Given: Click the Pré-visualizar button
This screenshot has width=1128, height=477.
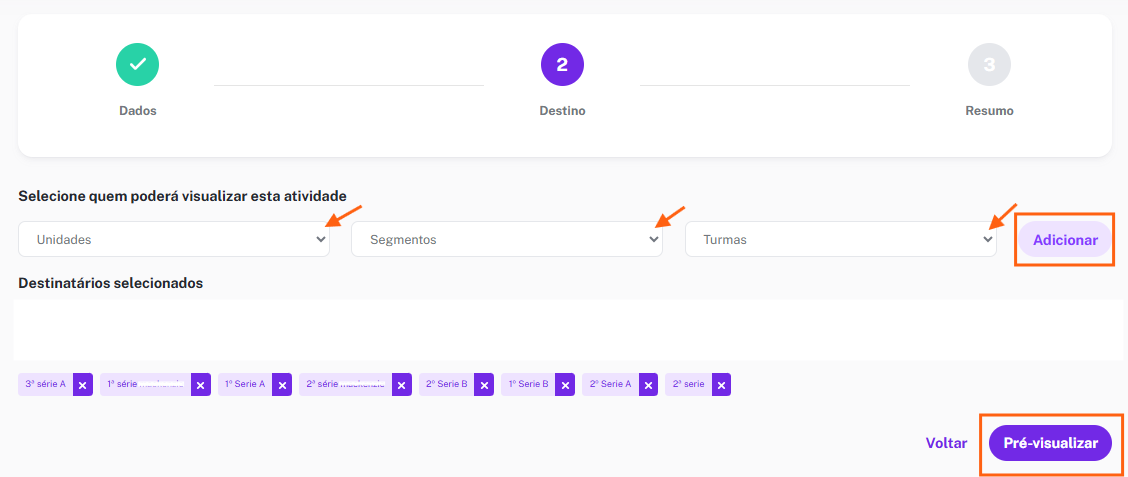Looking at the screenshot, I should 1051,443.
